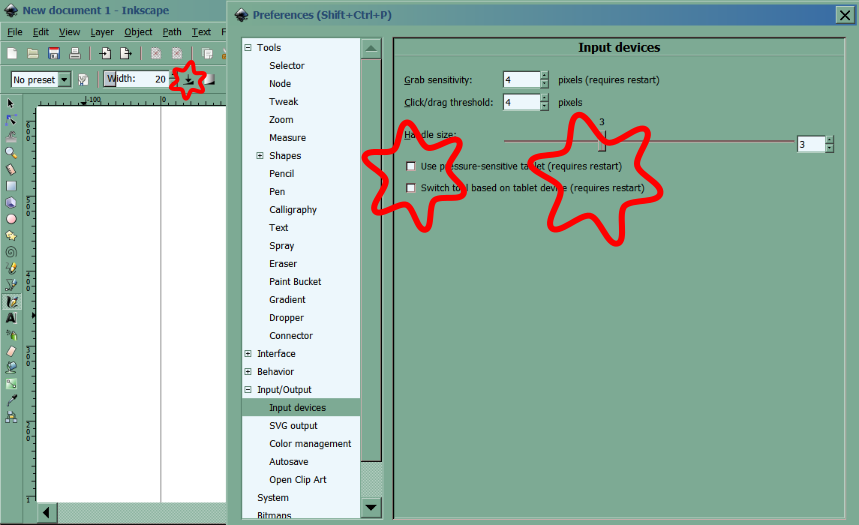Viewport: 859px width, 525px height.
Task: Click the Grab sensitivity input field
Action: (520, 80)
